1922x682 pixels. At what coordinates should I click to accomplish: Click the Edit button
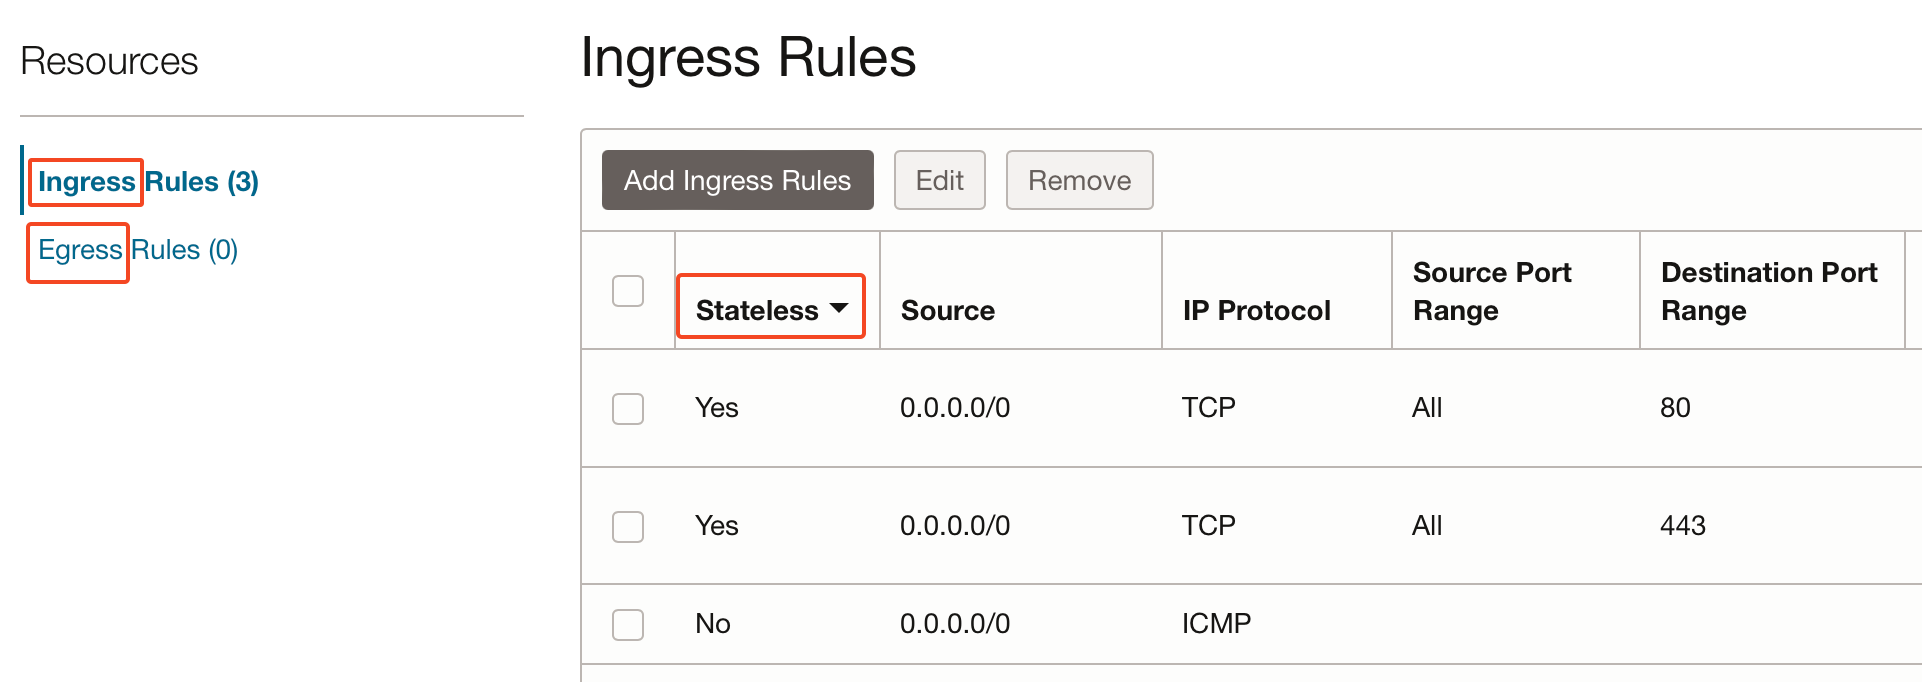coord(939,180)
